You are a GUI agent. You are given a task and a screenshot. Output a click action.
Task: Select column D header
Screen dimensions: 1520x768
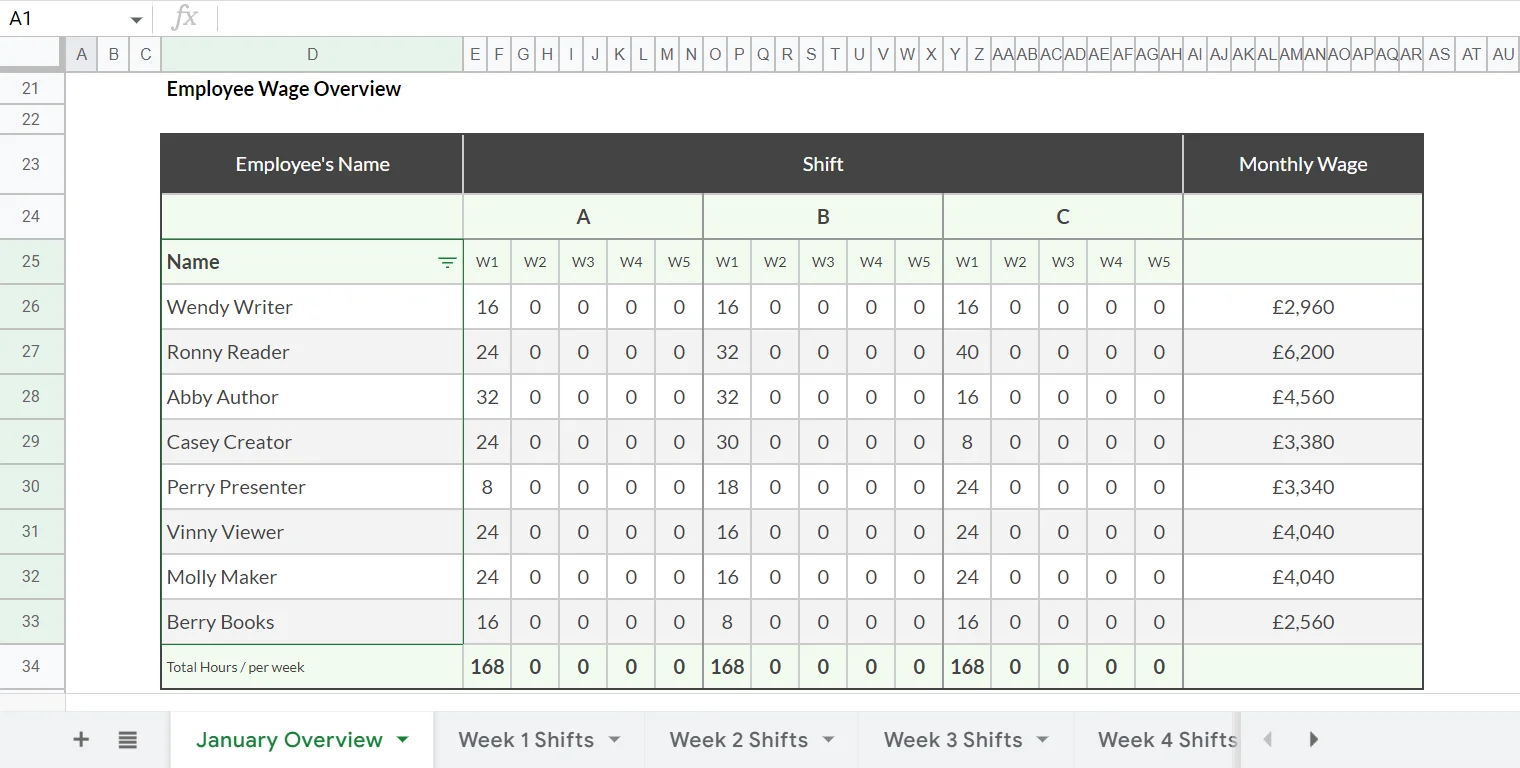(x=312, y=55)
